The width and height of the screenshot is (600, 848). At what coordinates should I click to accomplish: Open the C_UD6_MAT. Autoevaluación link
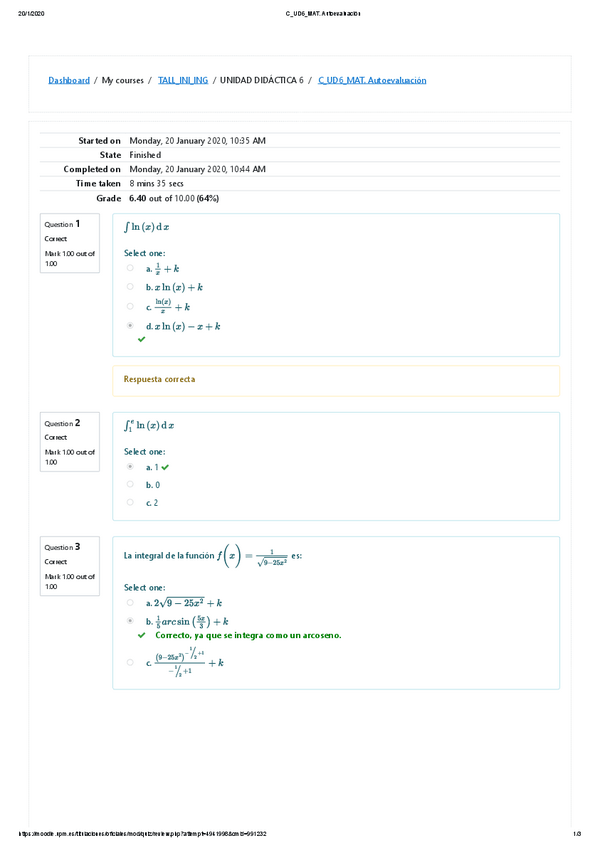[372, 80]
